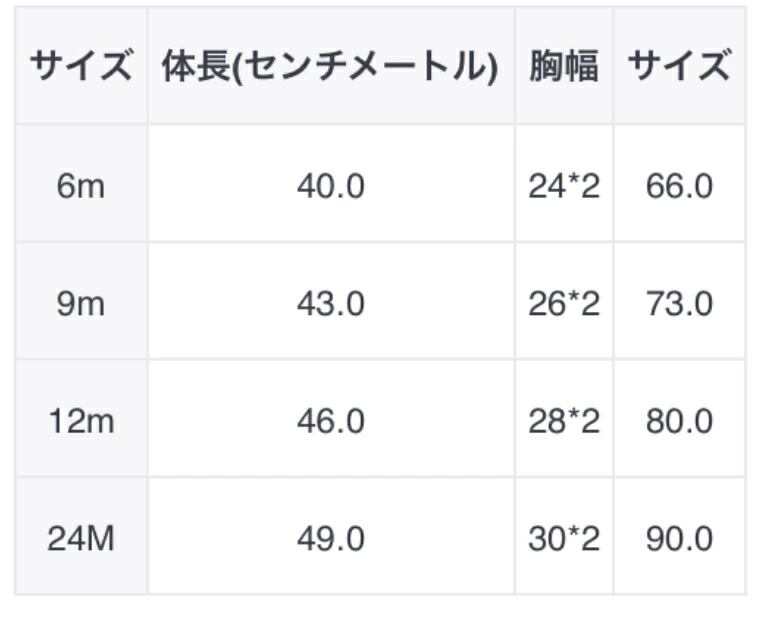Select the サイズ header above 66.0

click(x=679, y=67)
